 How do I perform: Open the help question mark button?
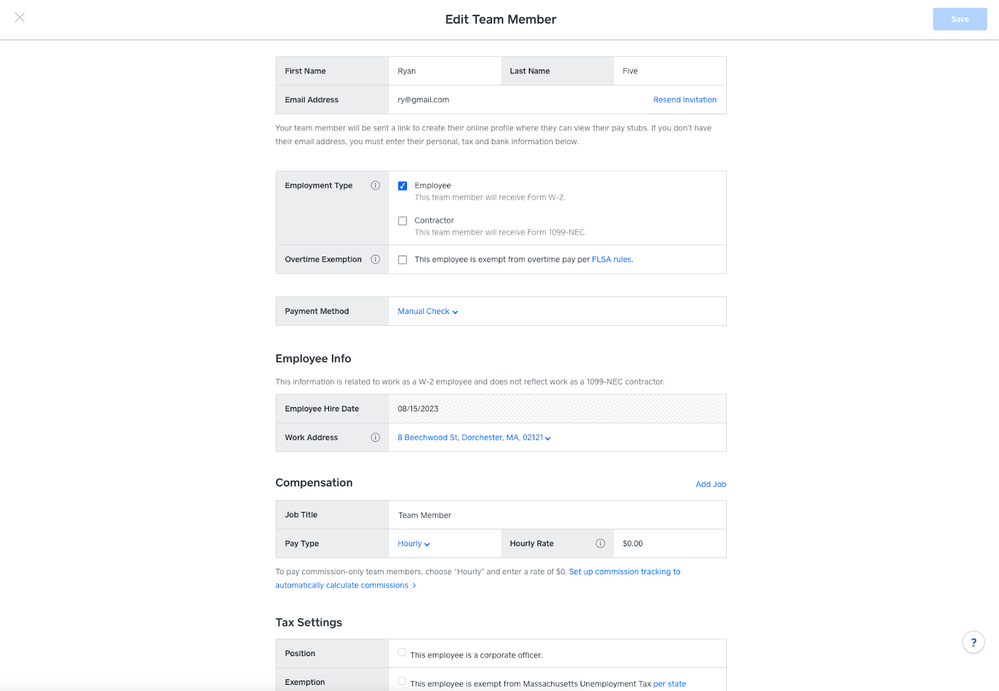pyautogui.click(x=973, y=643)
